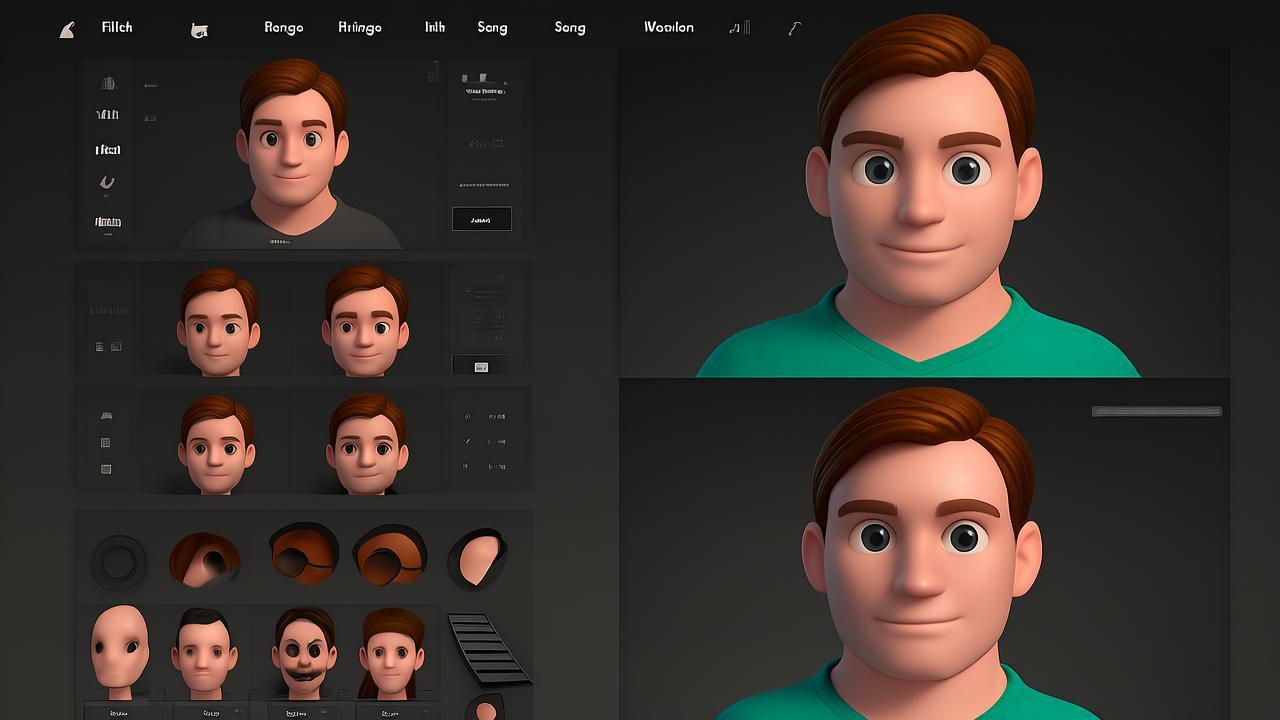Open the Rango menu
The image size is (1280, 720).
click(x=283, y=28)
